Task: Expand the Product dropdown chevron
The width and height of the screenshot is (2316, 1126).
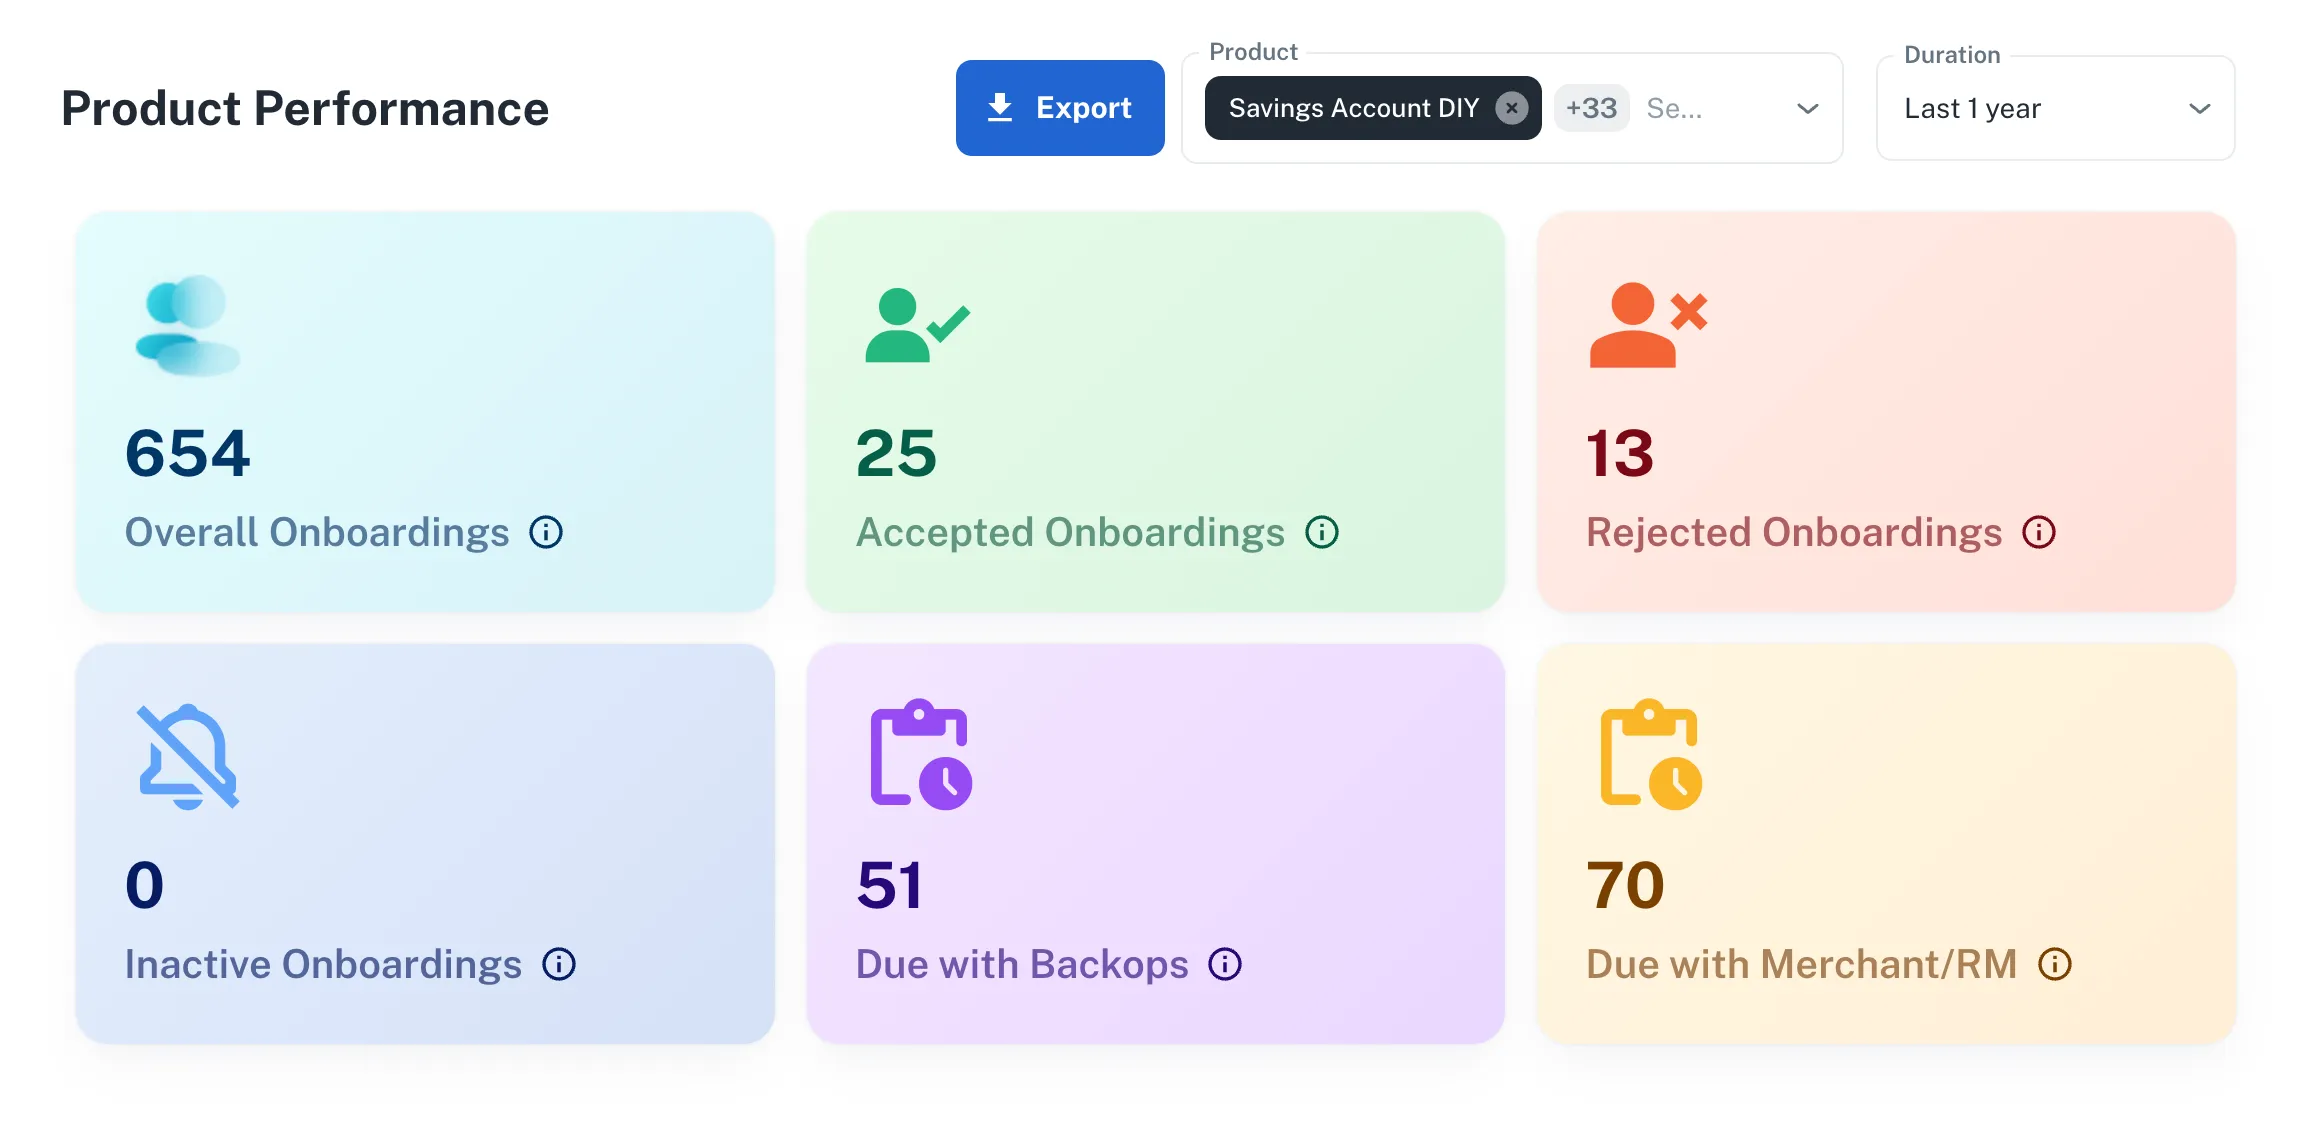Action: (1807, 108)
